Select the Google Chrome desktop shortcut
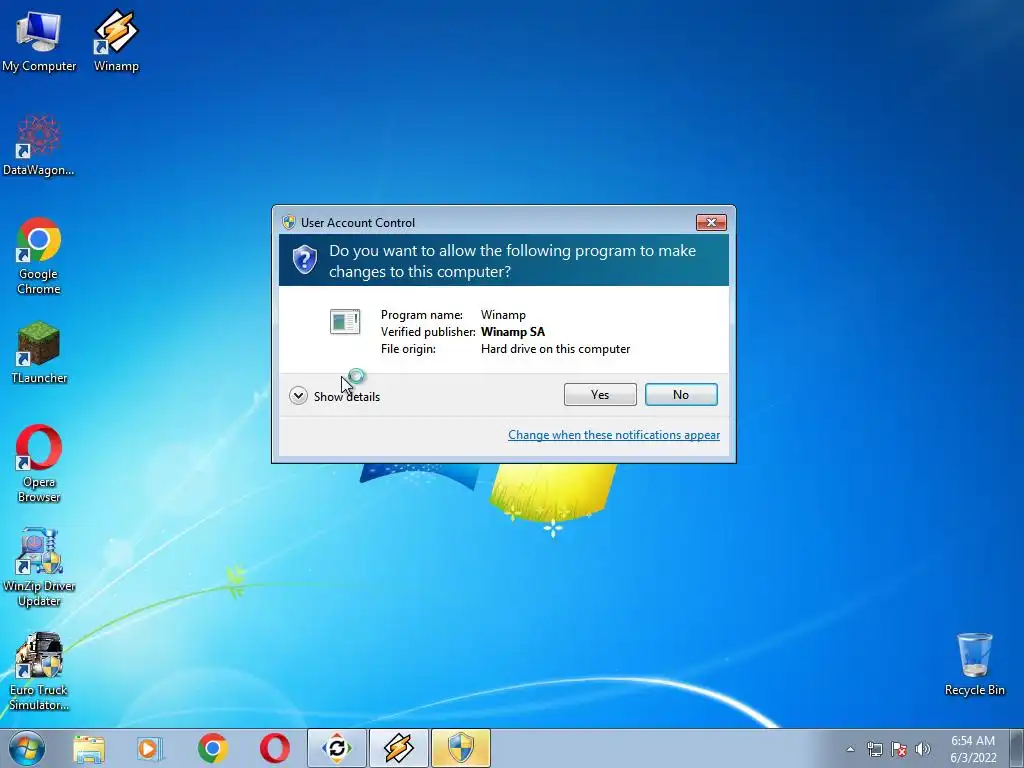Viewport: 1024px width, 768px height. pyautogui.click(x=39, y=256)
